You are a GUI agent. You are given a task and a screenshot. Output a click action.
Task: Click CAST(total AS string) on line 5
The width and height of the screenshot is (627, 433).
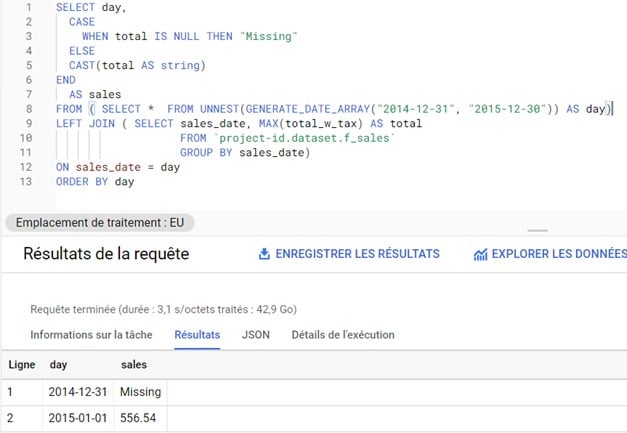pos(137,66)
